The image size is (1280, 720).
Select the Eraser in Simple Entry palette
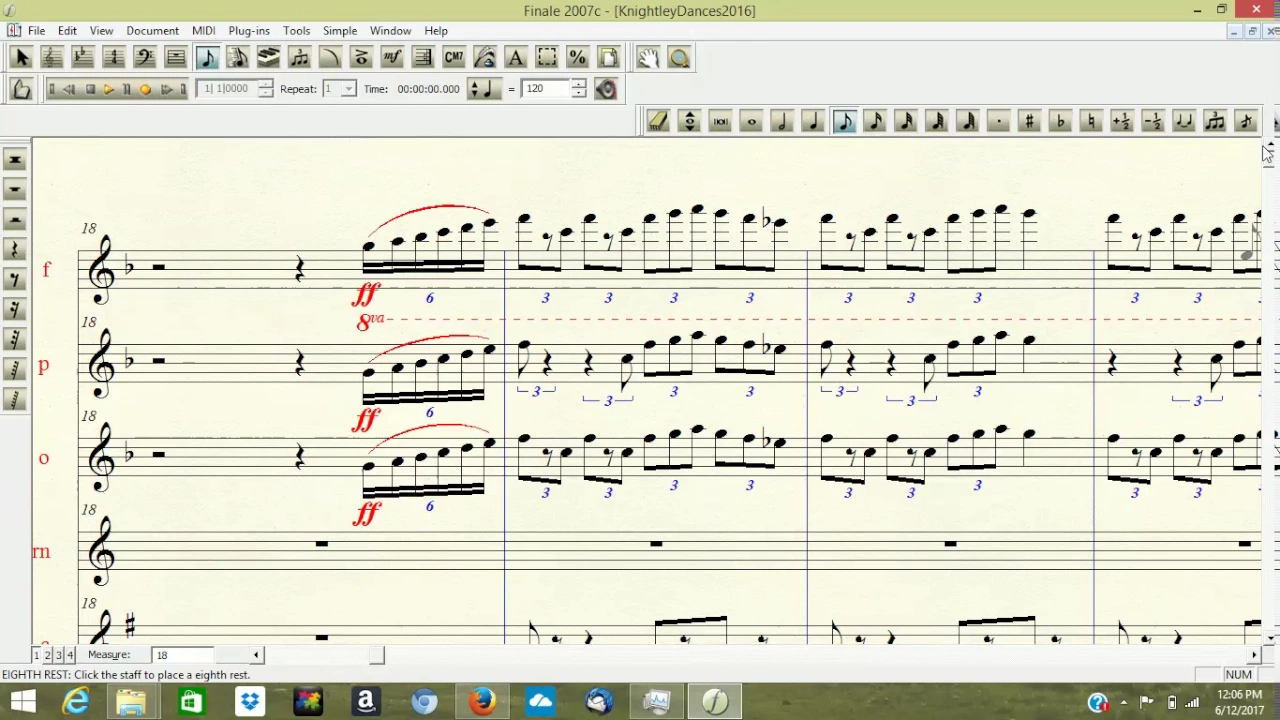[x=658, y=121]
